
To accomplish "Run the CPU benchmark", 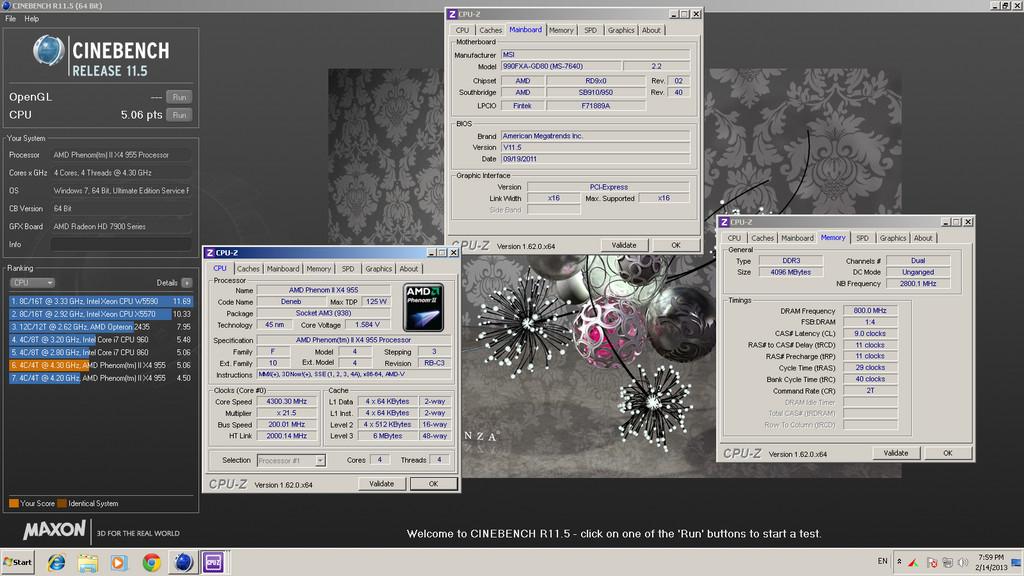I will coord(179,115).
